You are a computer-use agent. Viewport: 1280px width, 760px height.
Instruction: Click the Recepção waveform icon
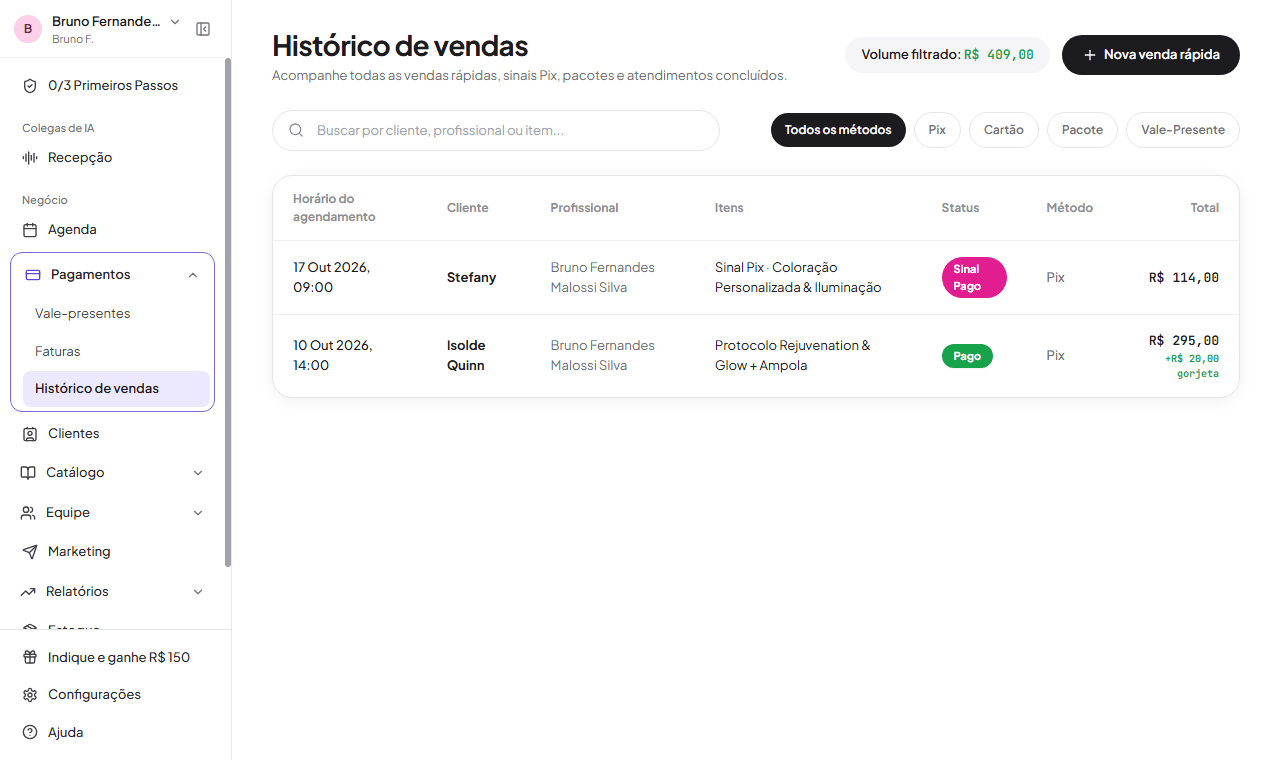click(x=30, y=158)
